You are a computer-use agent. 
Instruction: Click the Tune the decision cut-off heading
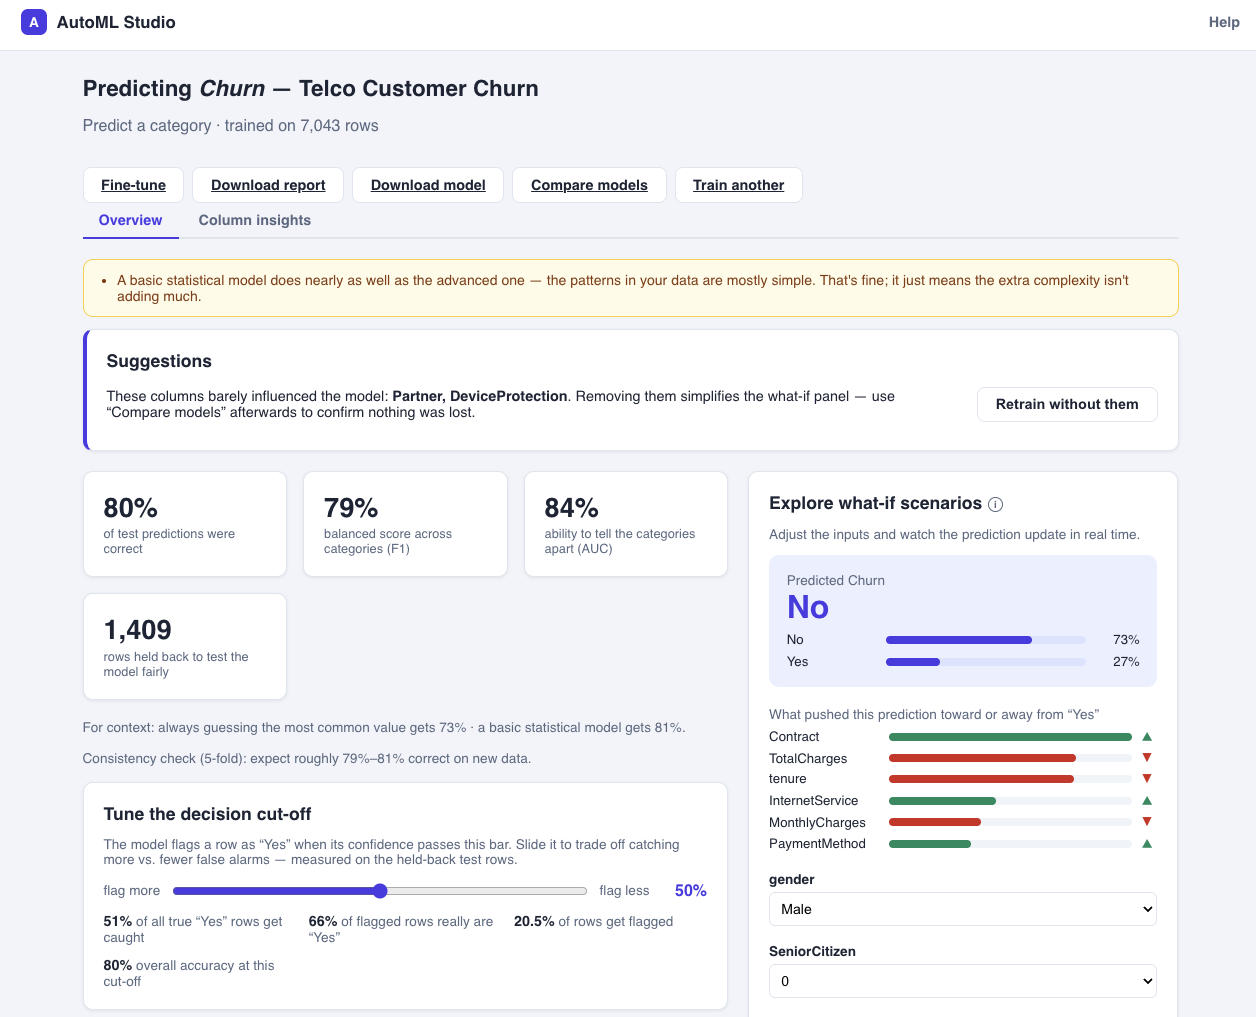click(x=208, y=814)
